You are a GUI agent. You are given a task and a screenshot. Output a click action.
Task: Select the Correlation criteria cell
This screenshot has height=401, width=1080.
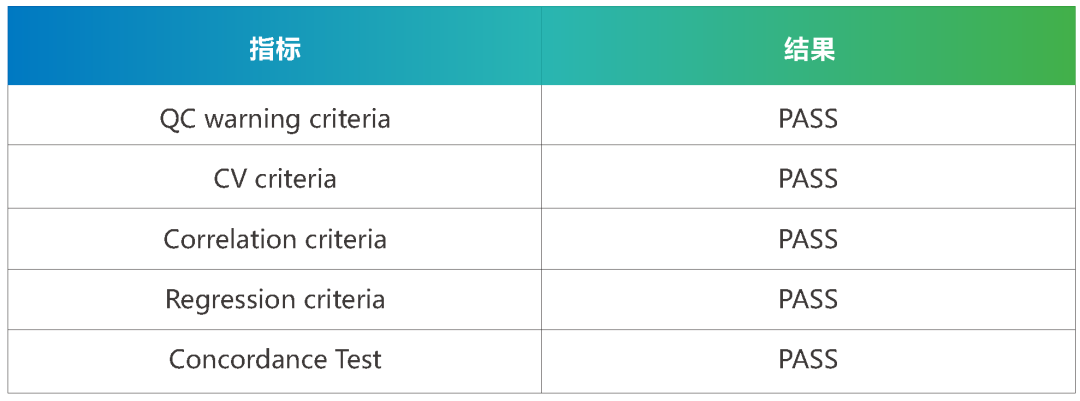coord(275,239)
